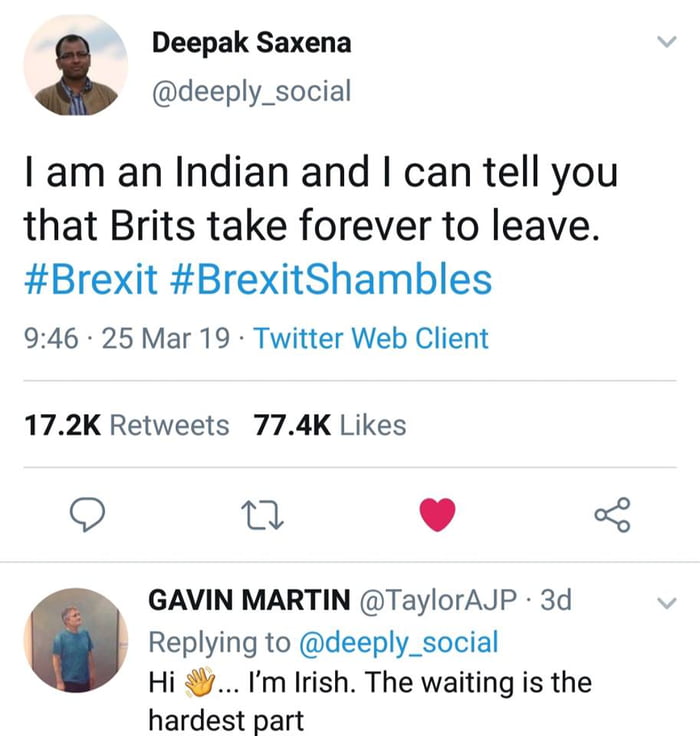The width and height of the screenshot is (700, 736).
Task: Click the Twitter Web Client link
Action: point(371,339)
